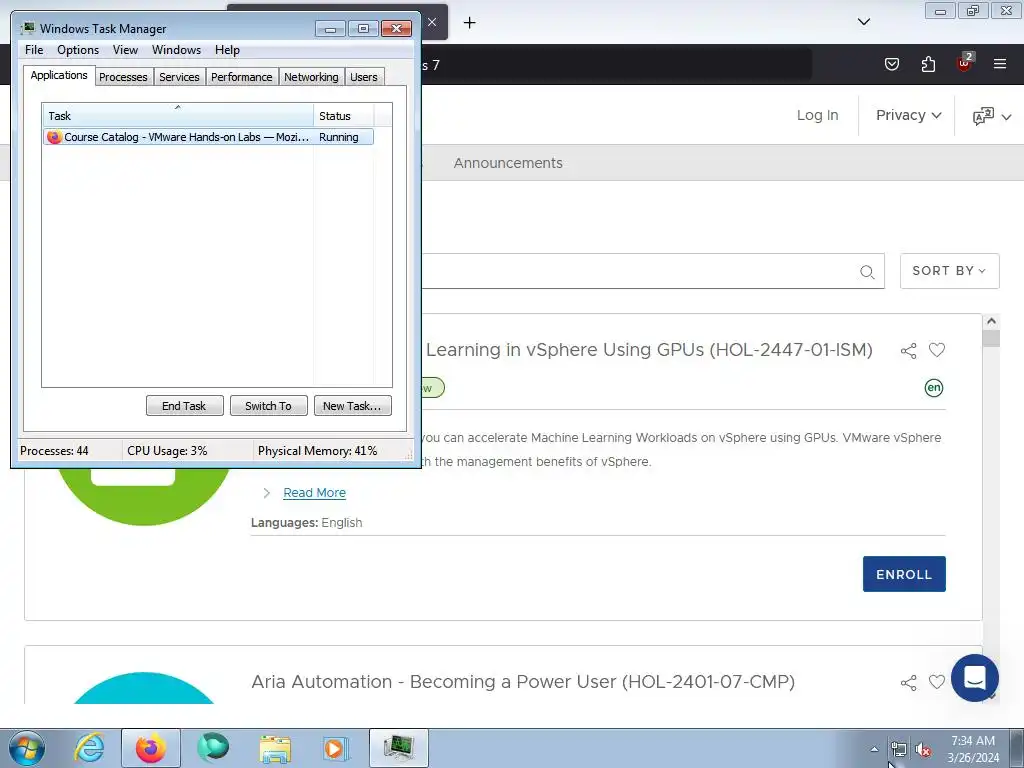
Task: Switch to the Processes tab
Action: [123, 77]
